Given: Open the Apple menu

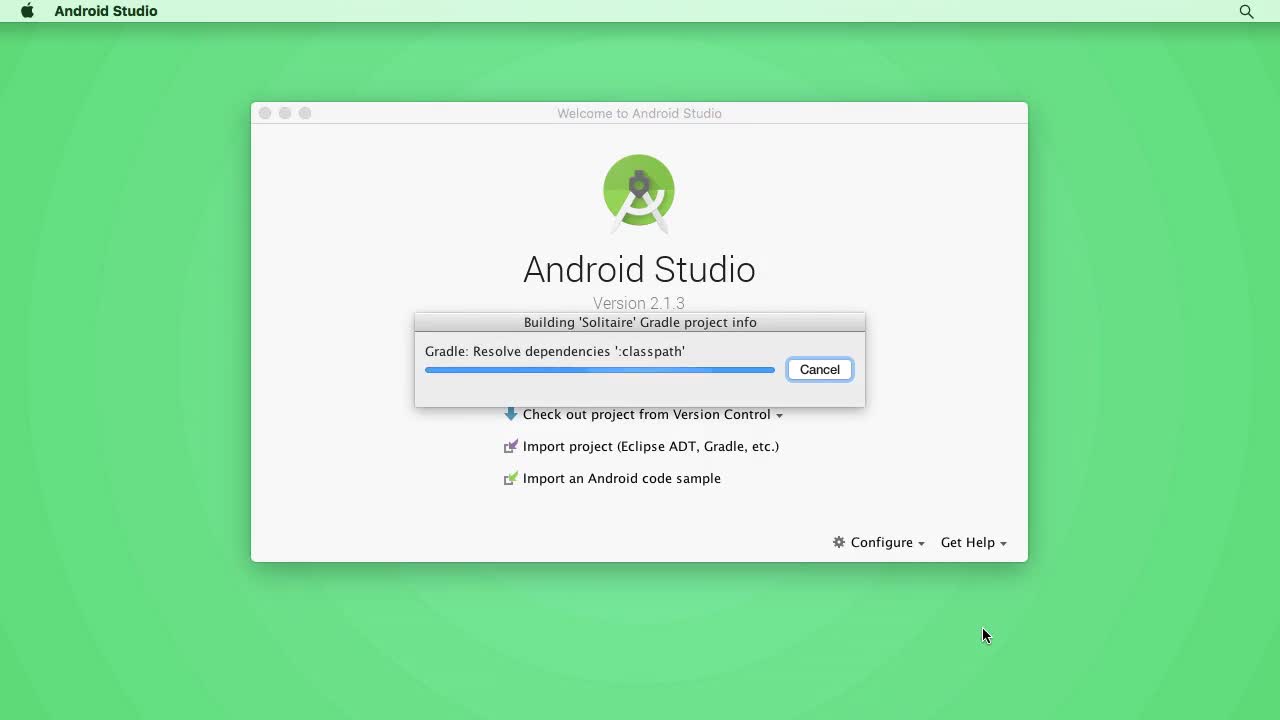Looking at the screenshot, I should 27,11.
